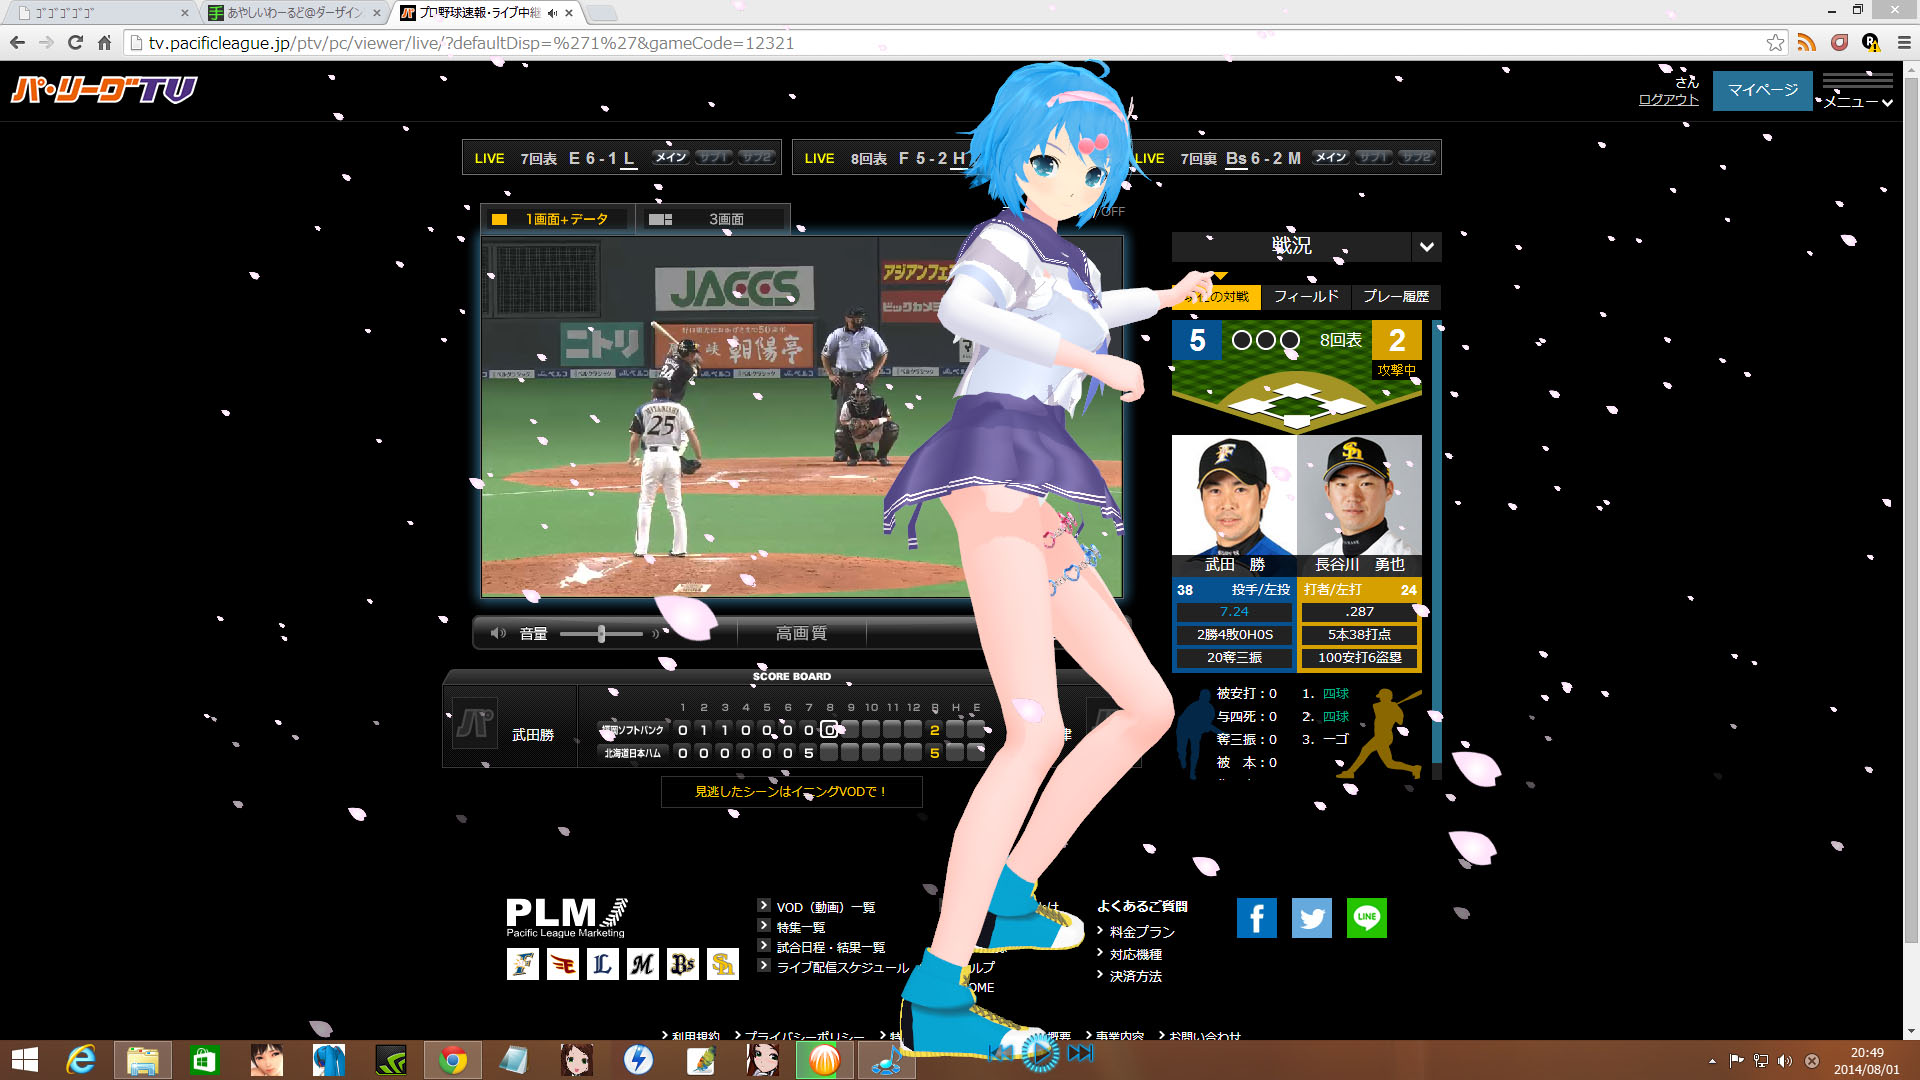Set E 6-1 L game as サブ1
Image resolution: width=1920 pixels, height=1080 pixels.
click(x=714, y=157)
